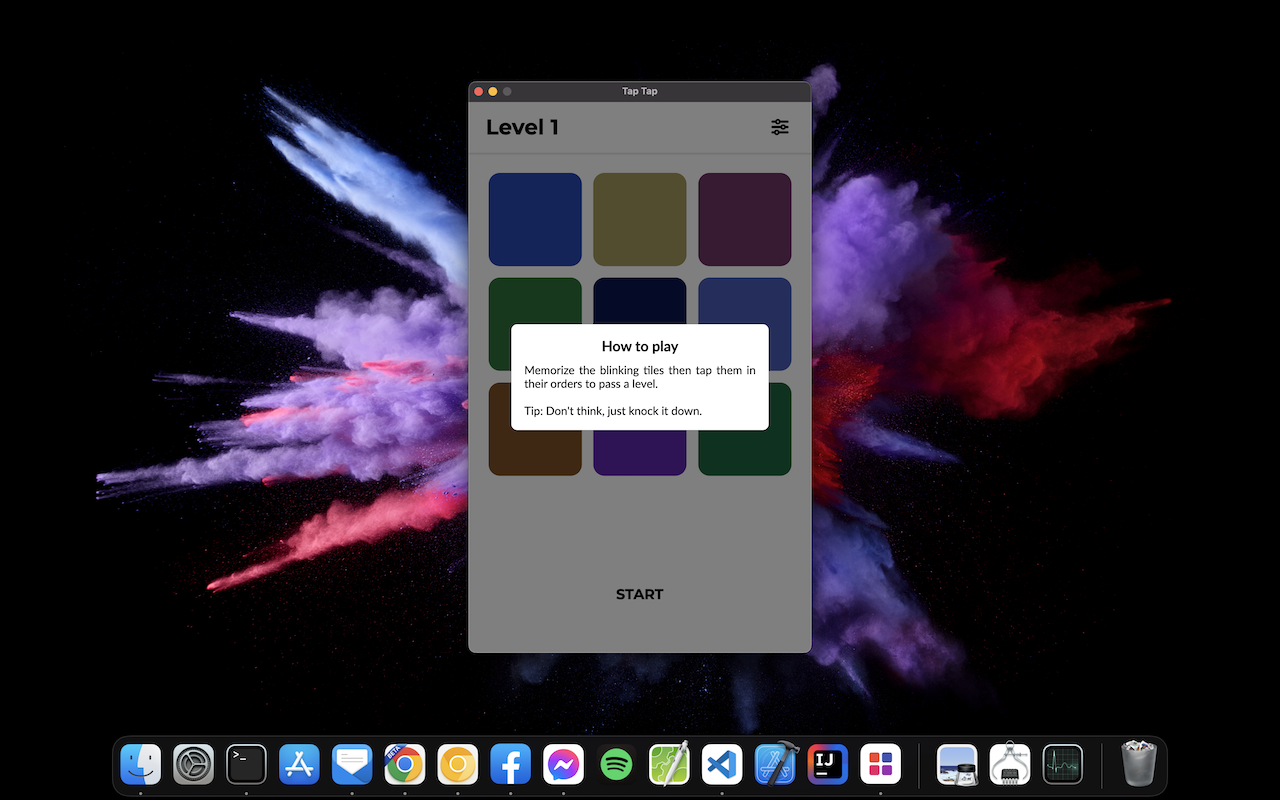Open Facebook from the dock
The height and width of the screenshot is (800, 1280).
click(510, 766)
